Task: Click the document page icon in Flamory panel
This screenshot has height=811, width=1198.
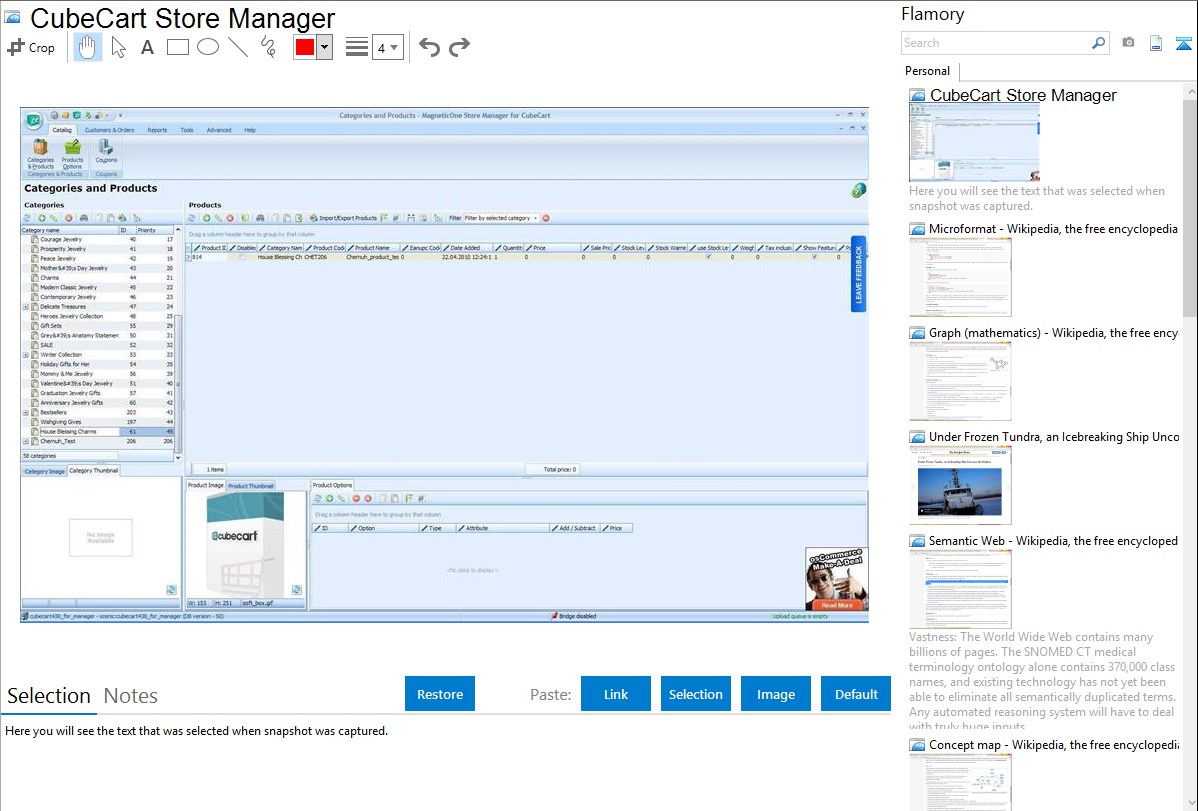Action: (1156, 43)
